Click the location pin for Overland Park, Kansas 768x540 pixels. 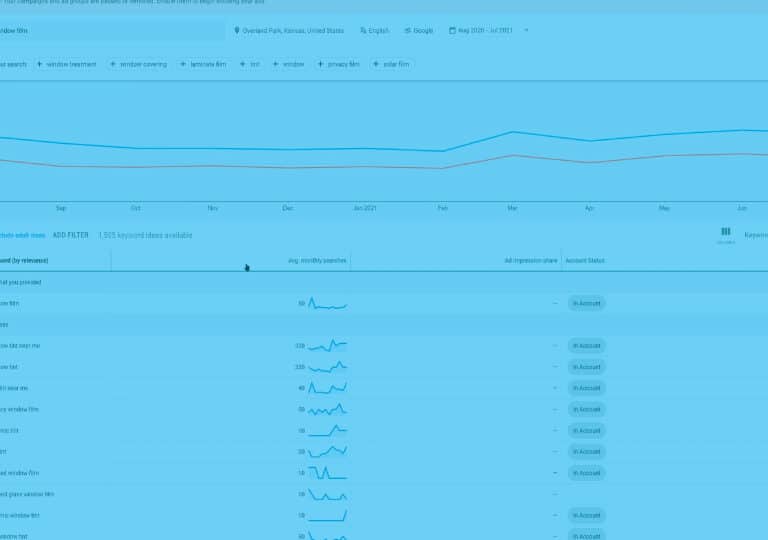(237, 31)
